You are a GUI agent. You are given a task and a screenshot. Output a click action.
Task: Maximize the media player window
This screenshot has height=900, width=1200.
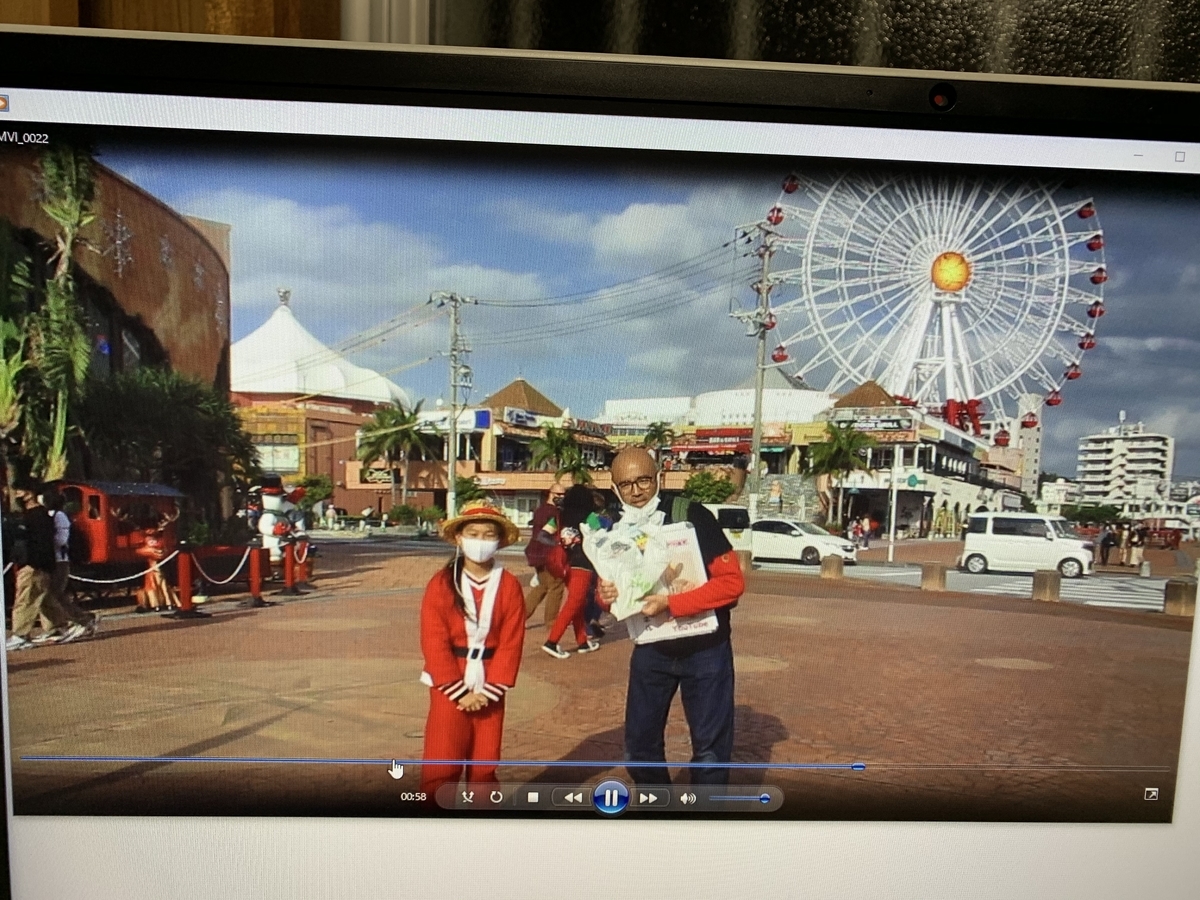coord(1180,157)
